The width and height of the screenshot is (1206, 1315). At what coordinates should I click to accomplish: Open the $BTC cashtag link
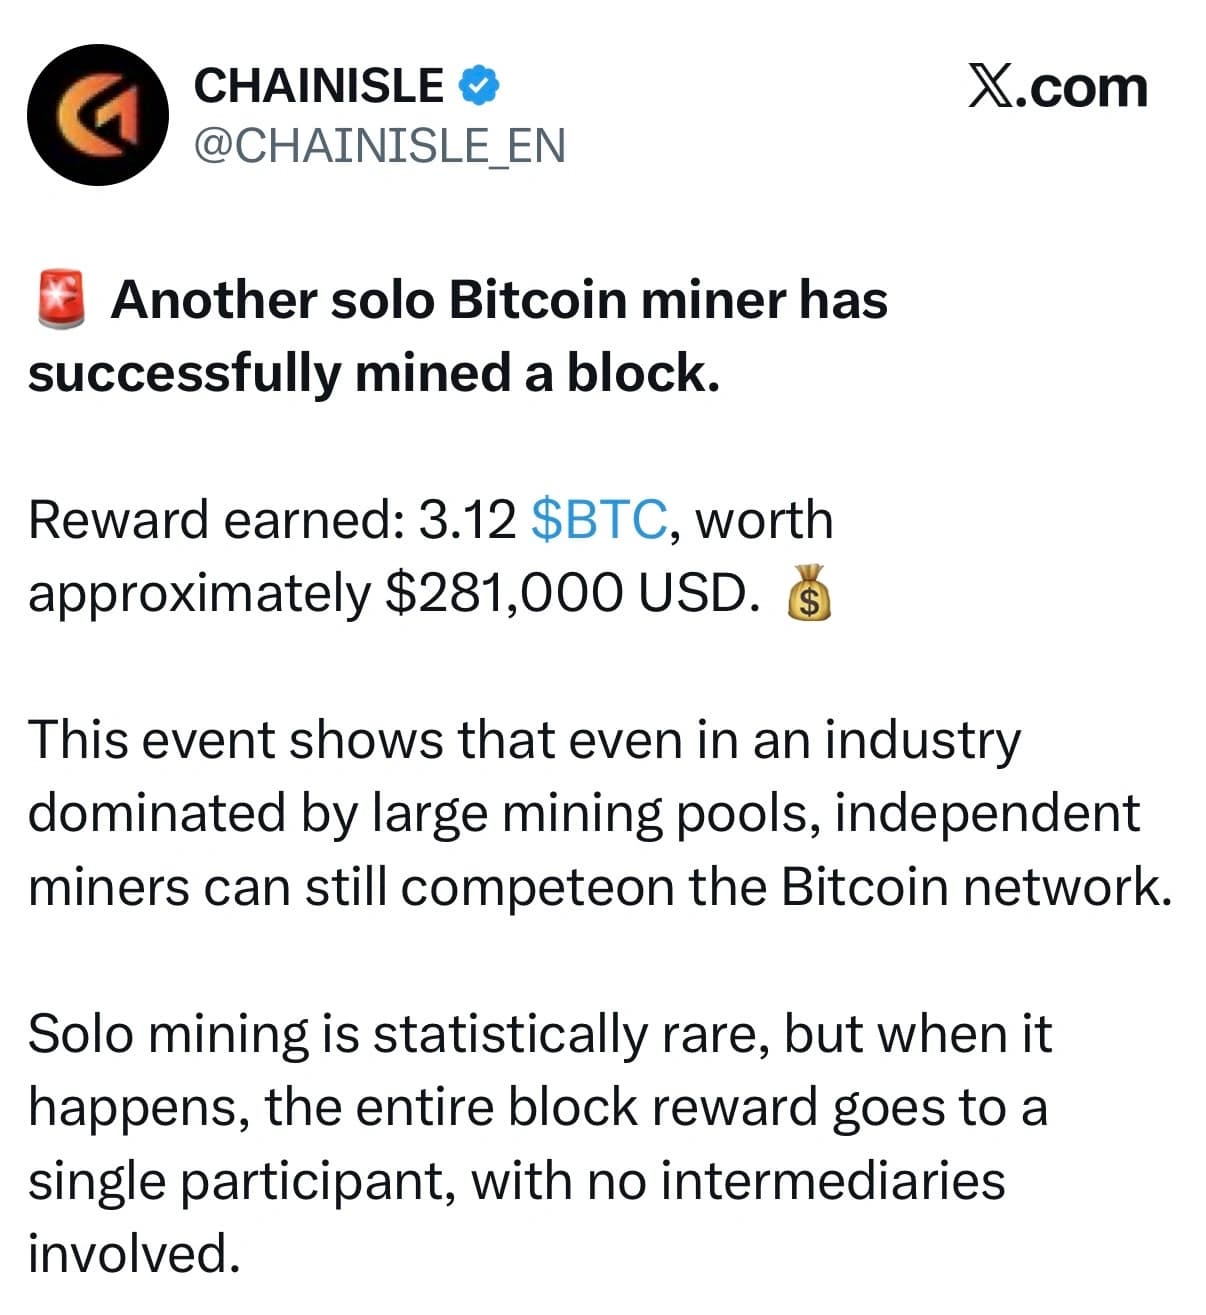tap(599, 520)
